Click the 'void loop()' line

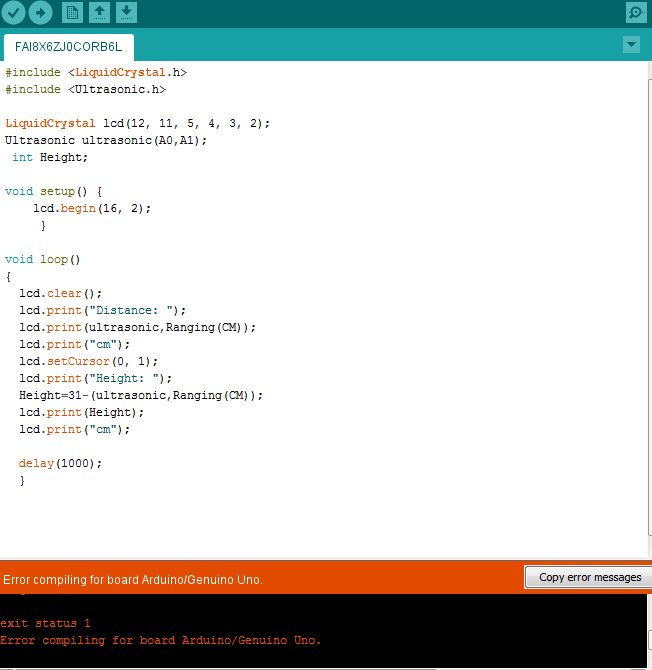[43, 259]
